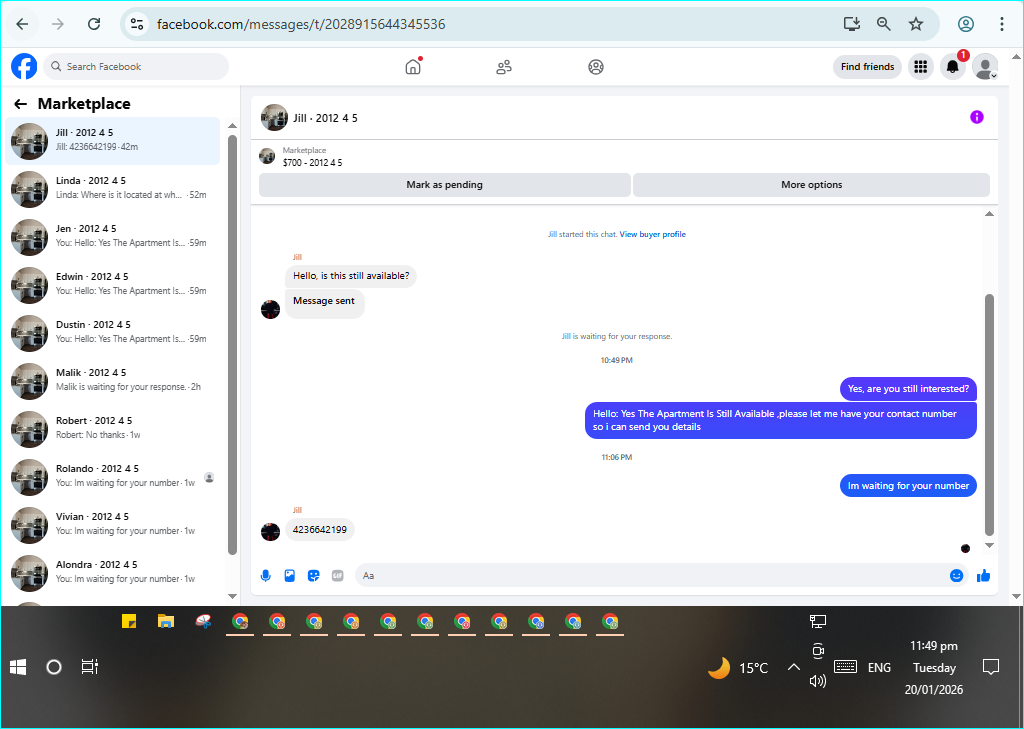Click the install app icon in address bar
Image resolution: width=1024 pixels, height=729 pixels.
pos(852,24)
